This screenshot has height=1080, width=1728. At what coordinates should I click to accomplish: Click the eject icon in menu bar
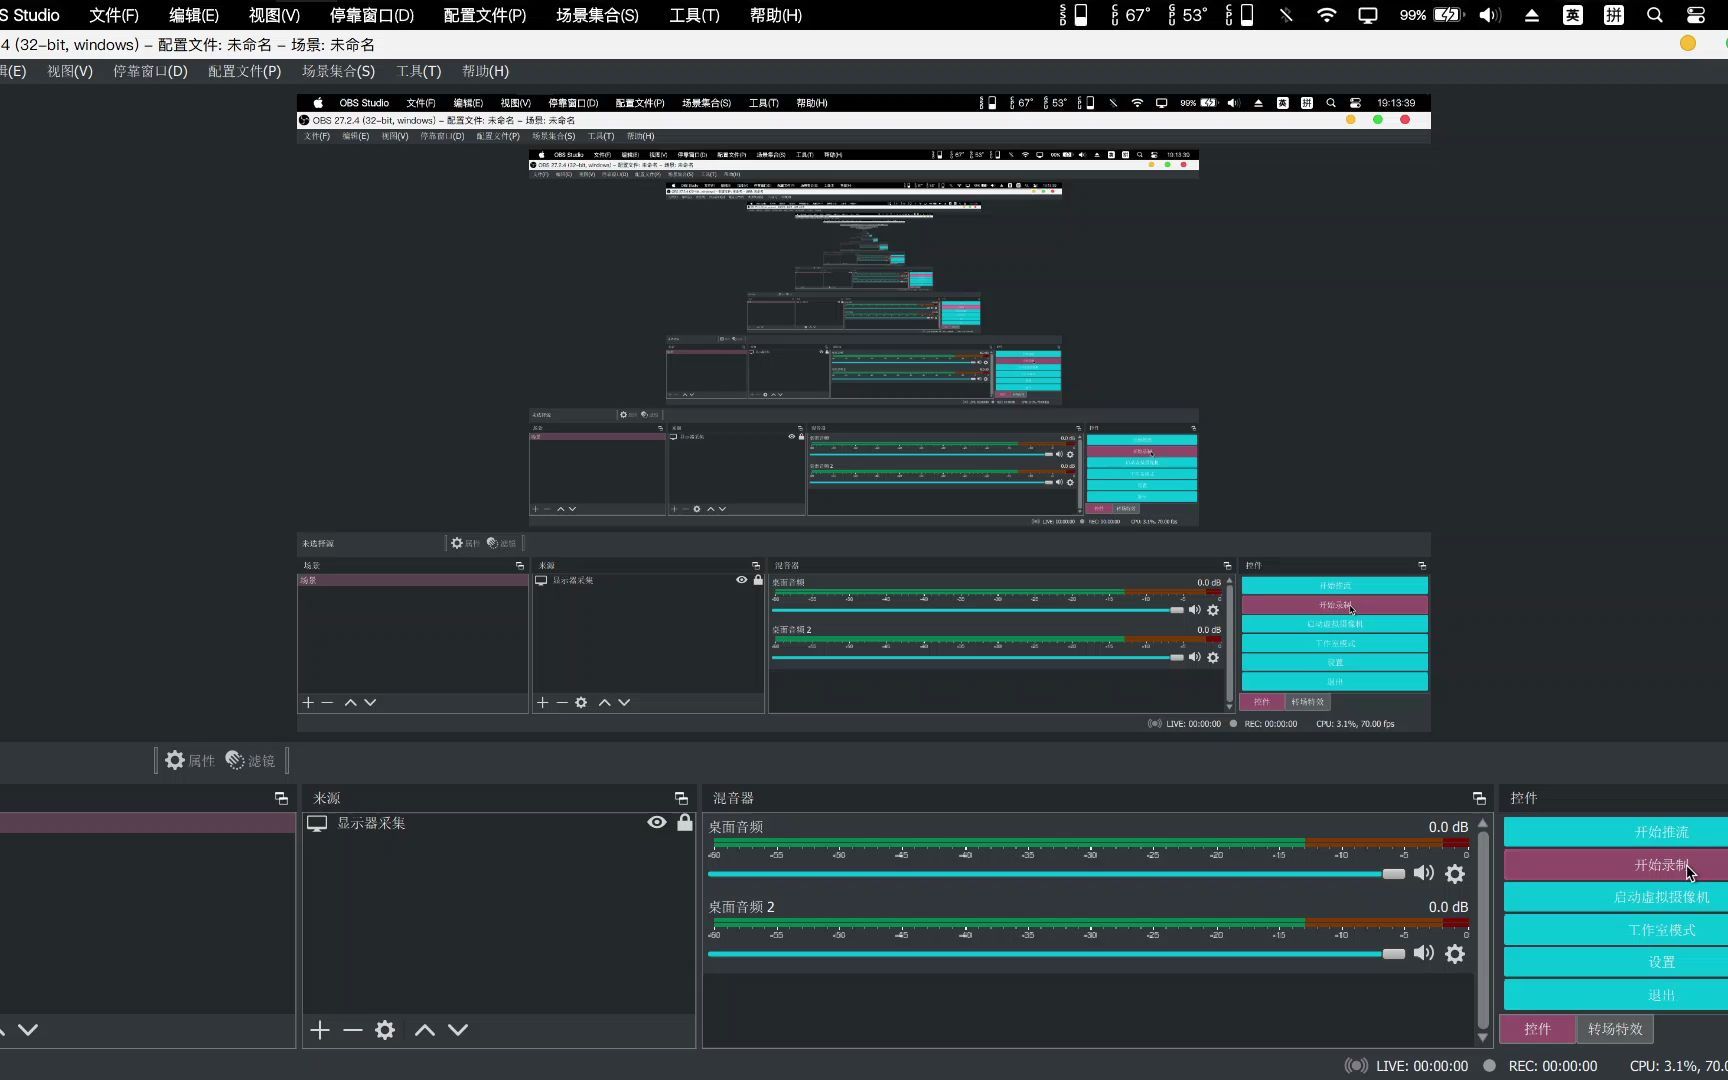1531,15
